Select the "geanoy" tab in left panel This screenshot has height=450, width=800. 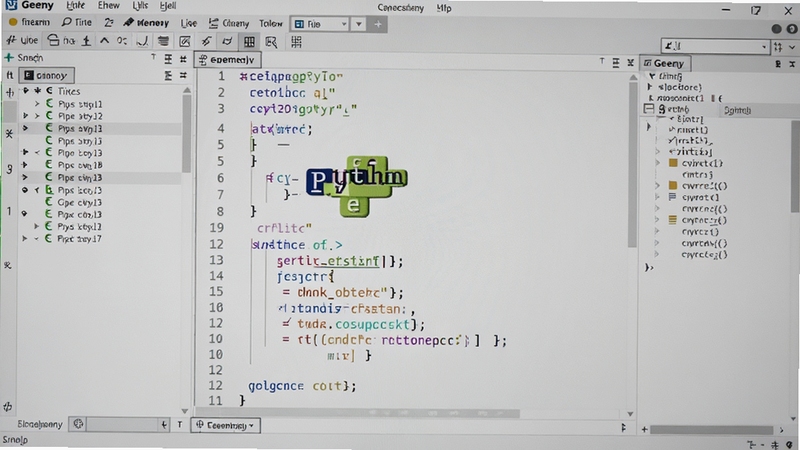tap(46, 76)
